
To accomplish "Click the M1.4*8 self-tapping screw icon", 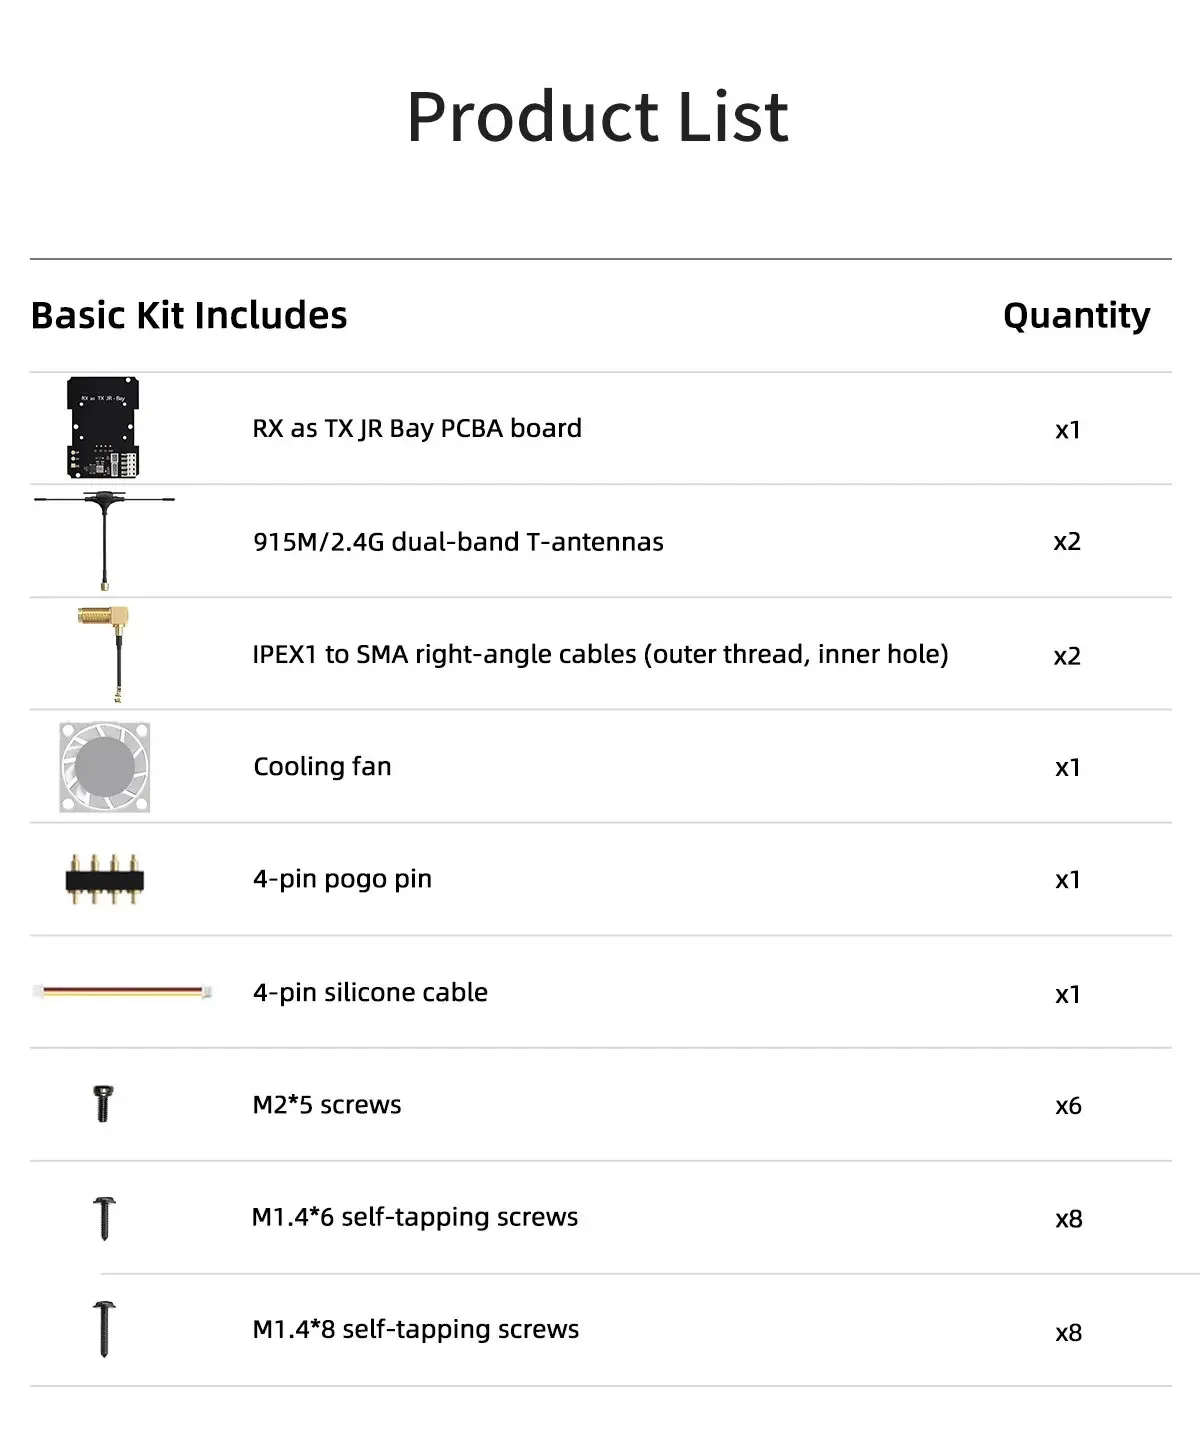I will 104,1329.
